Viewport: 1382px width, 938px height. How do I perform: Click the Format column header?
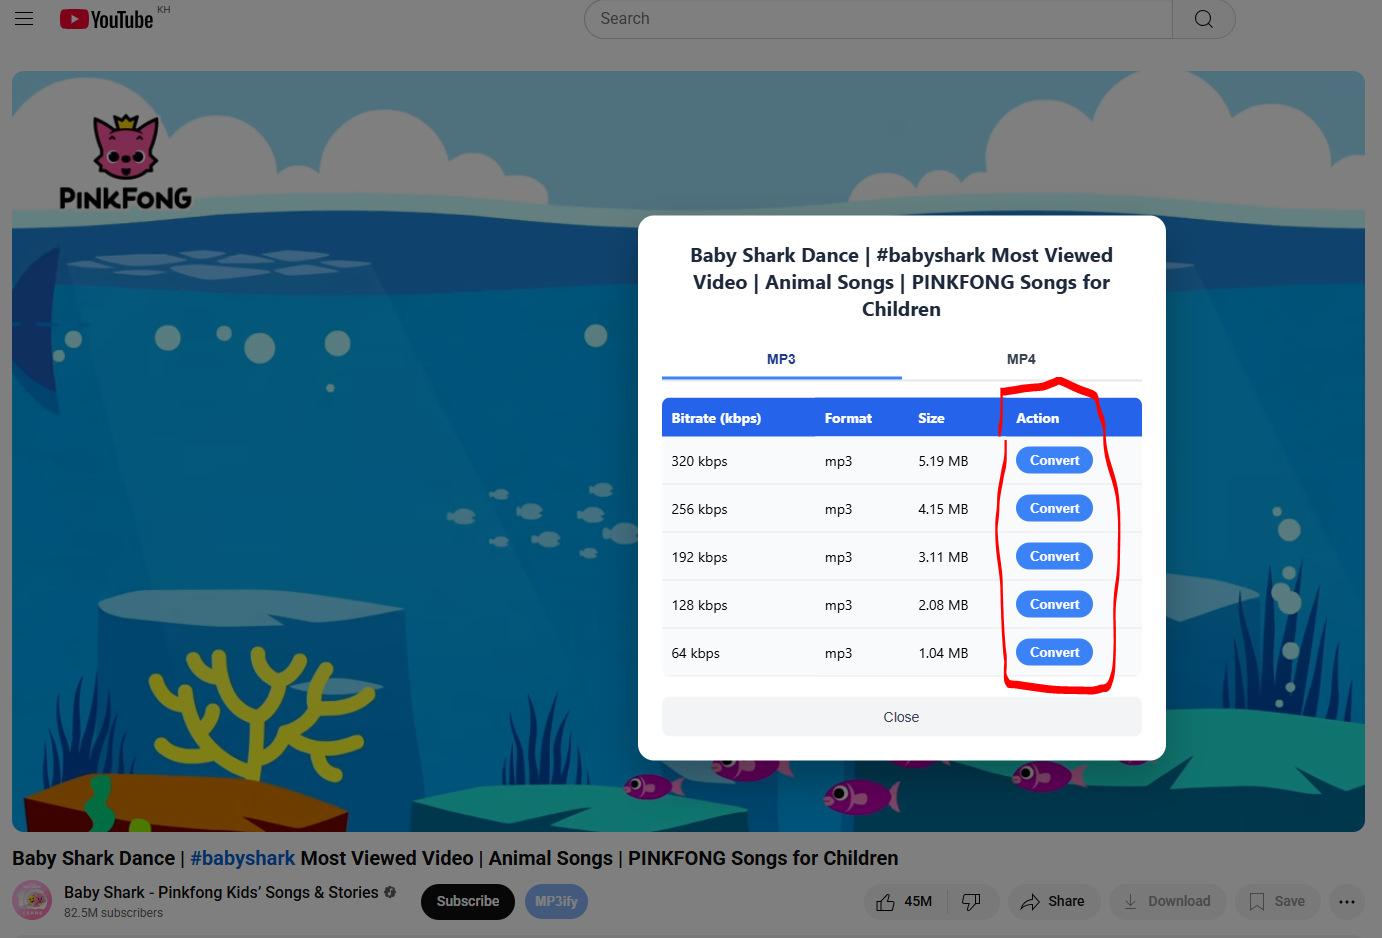tap(848, 418)
